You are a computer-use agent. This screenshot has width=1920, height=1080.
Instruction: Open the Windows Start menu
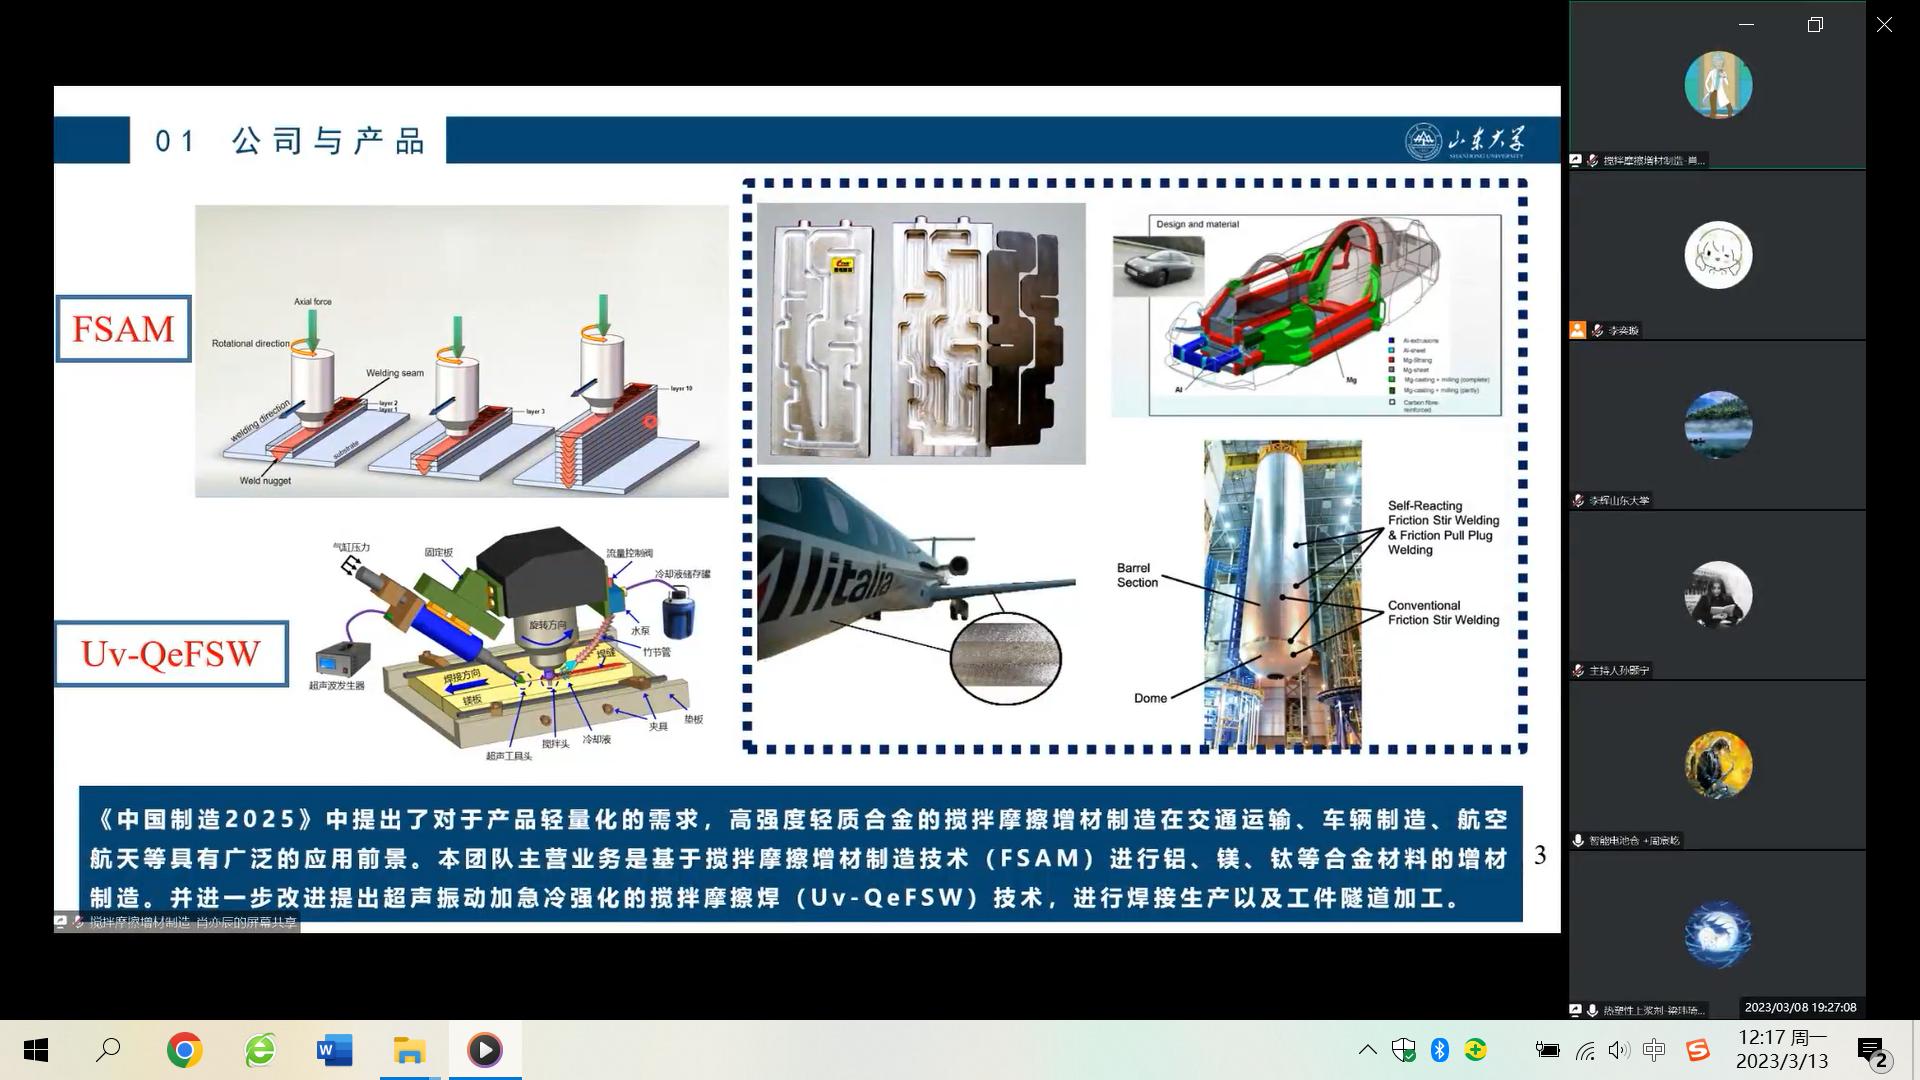(x=36, y=1050)
